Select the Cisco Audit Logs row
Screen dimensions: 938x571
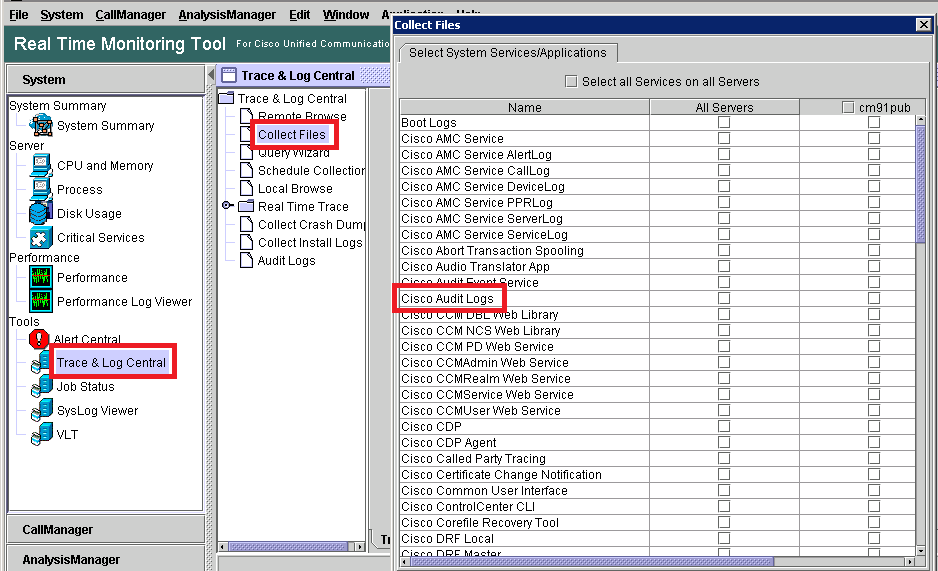[x=525, y=298]
